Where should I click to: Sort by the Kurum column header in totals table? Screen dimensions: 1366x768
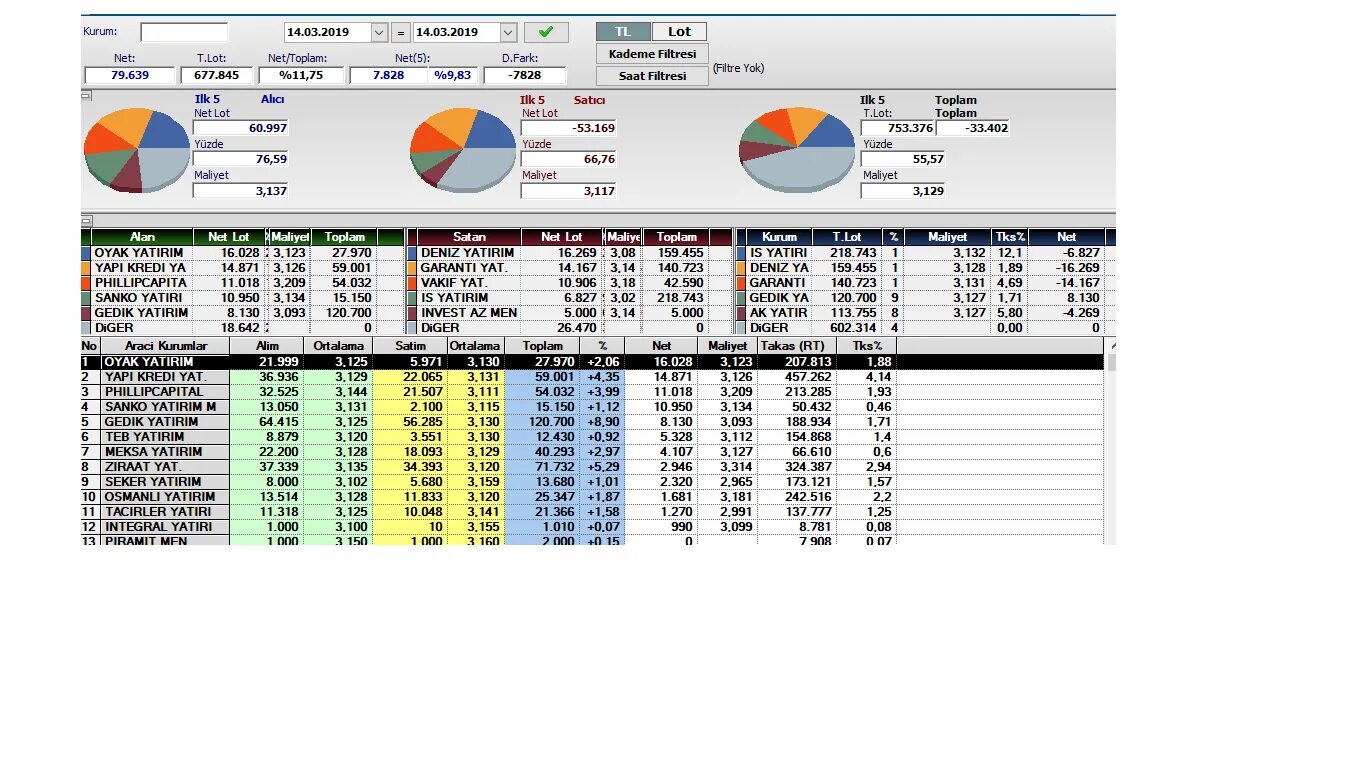(x=780, y=237)
